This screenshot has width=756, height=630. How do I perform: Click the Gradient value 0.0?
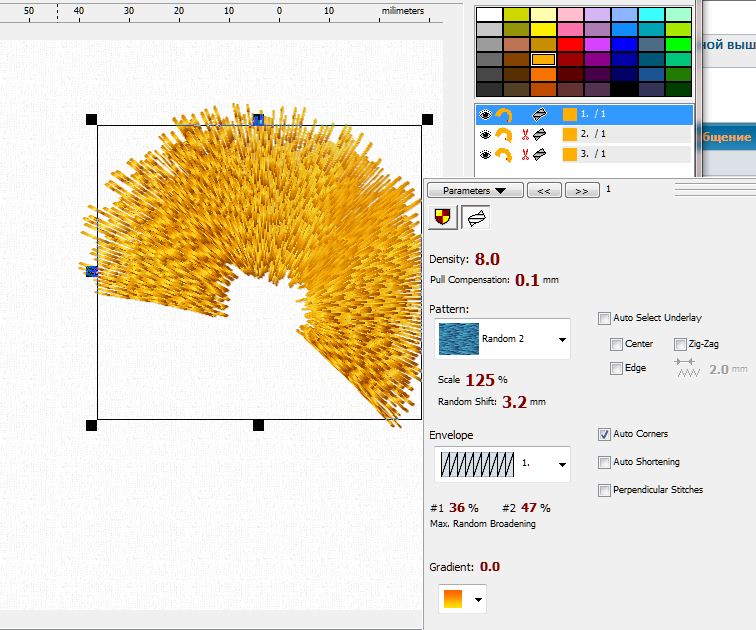tap(490, 567)
